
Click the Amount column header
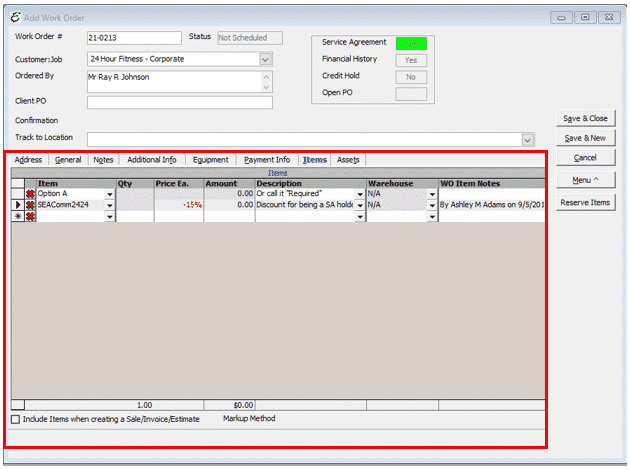(x=229, y=184)
